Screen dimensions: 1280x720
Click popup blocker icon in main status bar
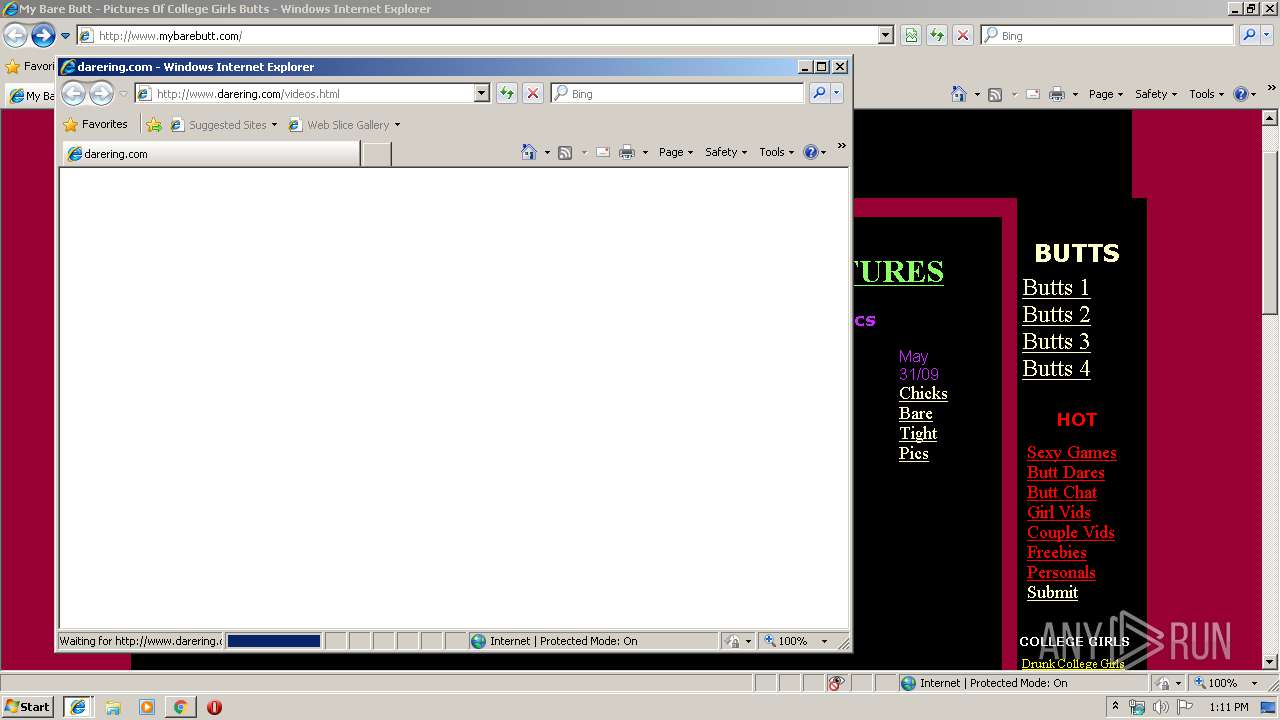click(837, 683)
